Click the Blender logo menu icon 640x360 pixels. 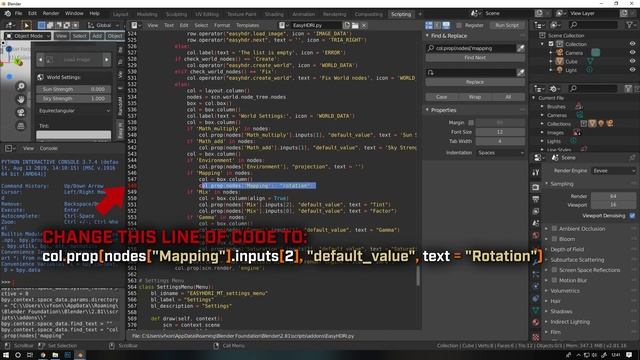click(x=7, y=13)
